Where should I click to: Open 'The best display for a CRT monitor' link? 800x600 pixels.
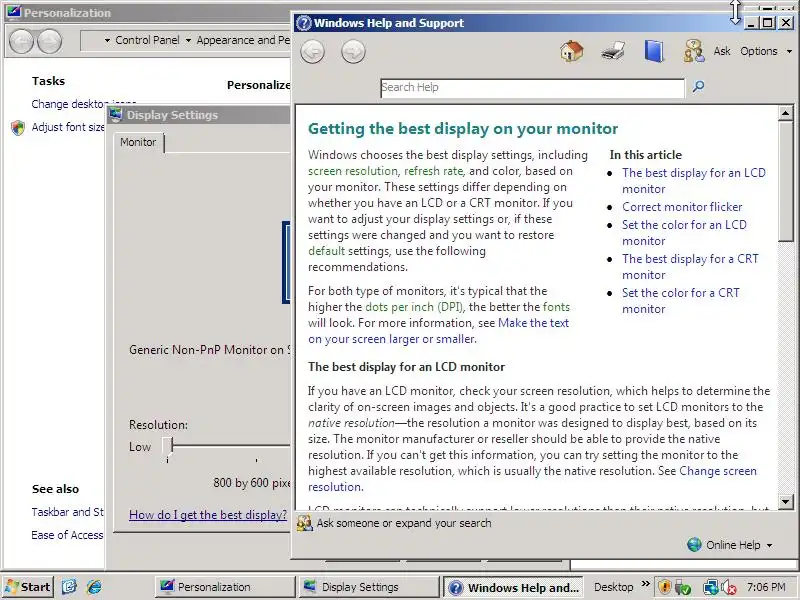[690, 267]
